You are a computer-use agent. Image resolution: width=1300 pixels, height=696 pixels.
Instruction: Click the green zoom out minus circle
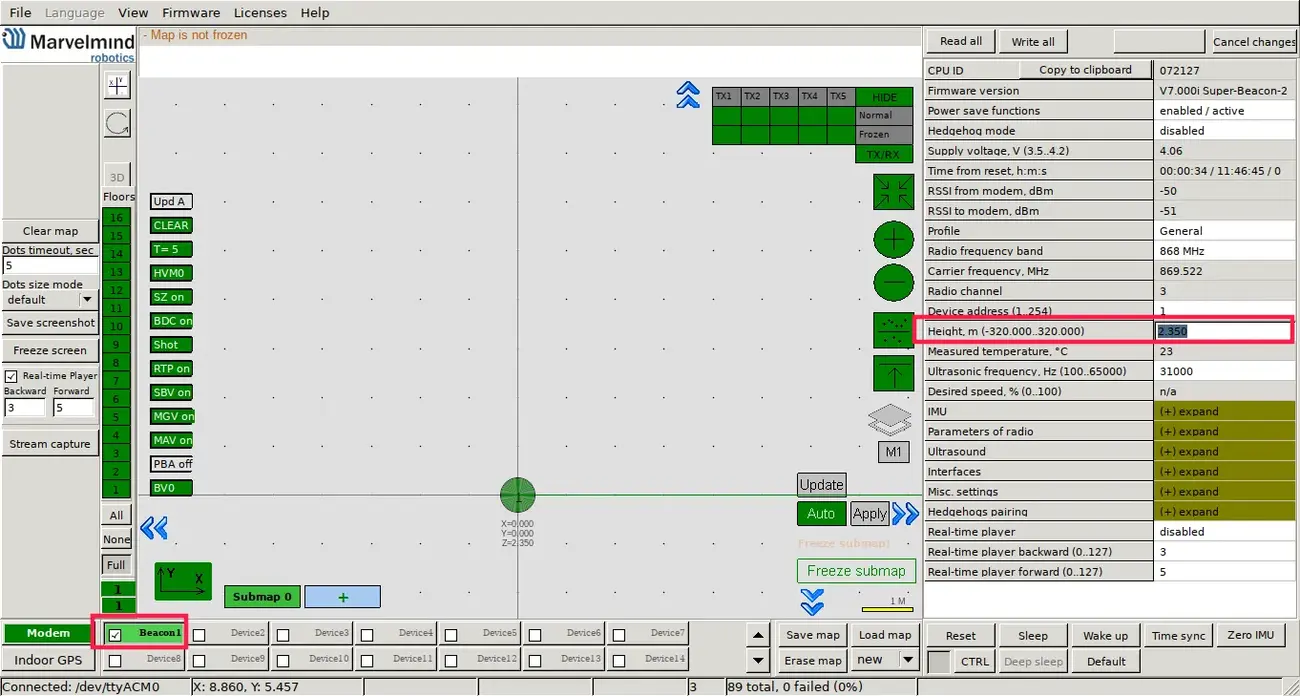point(893,283)
